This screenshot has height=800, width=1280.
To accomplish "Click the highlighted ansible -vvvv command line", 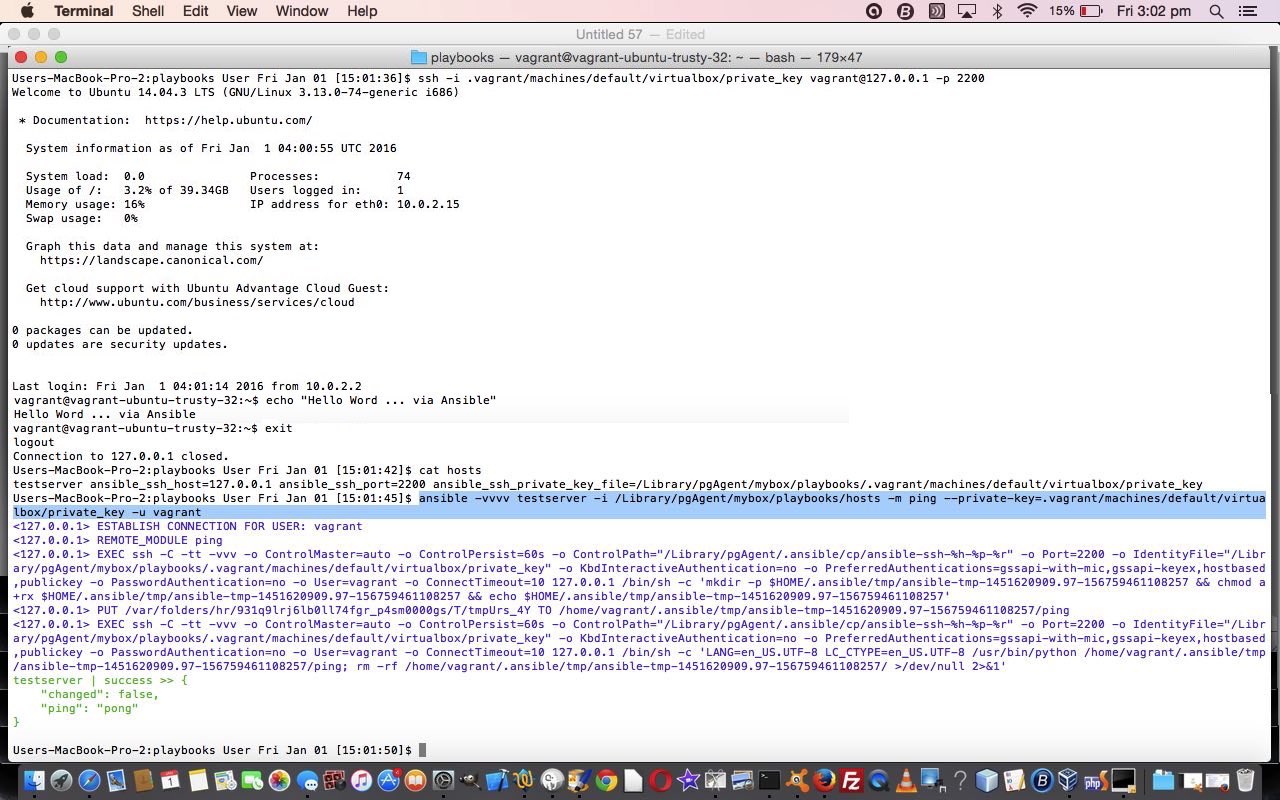I will 640,505.
